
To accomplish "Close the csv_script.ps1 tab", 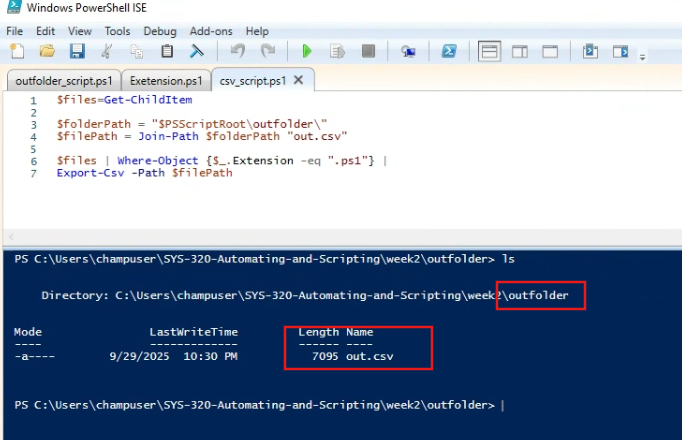I will 299,80.
